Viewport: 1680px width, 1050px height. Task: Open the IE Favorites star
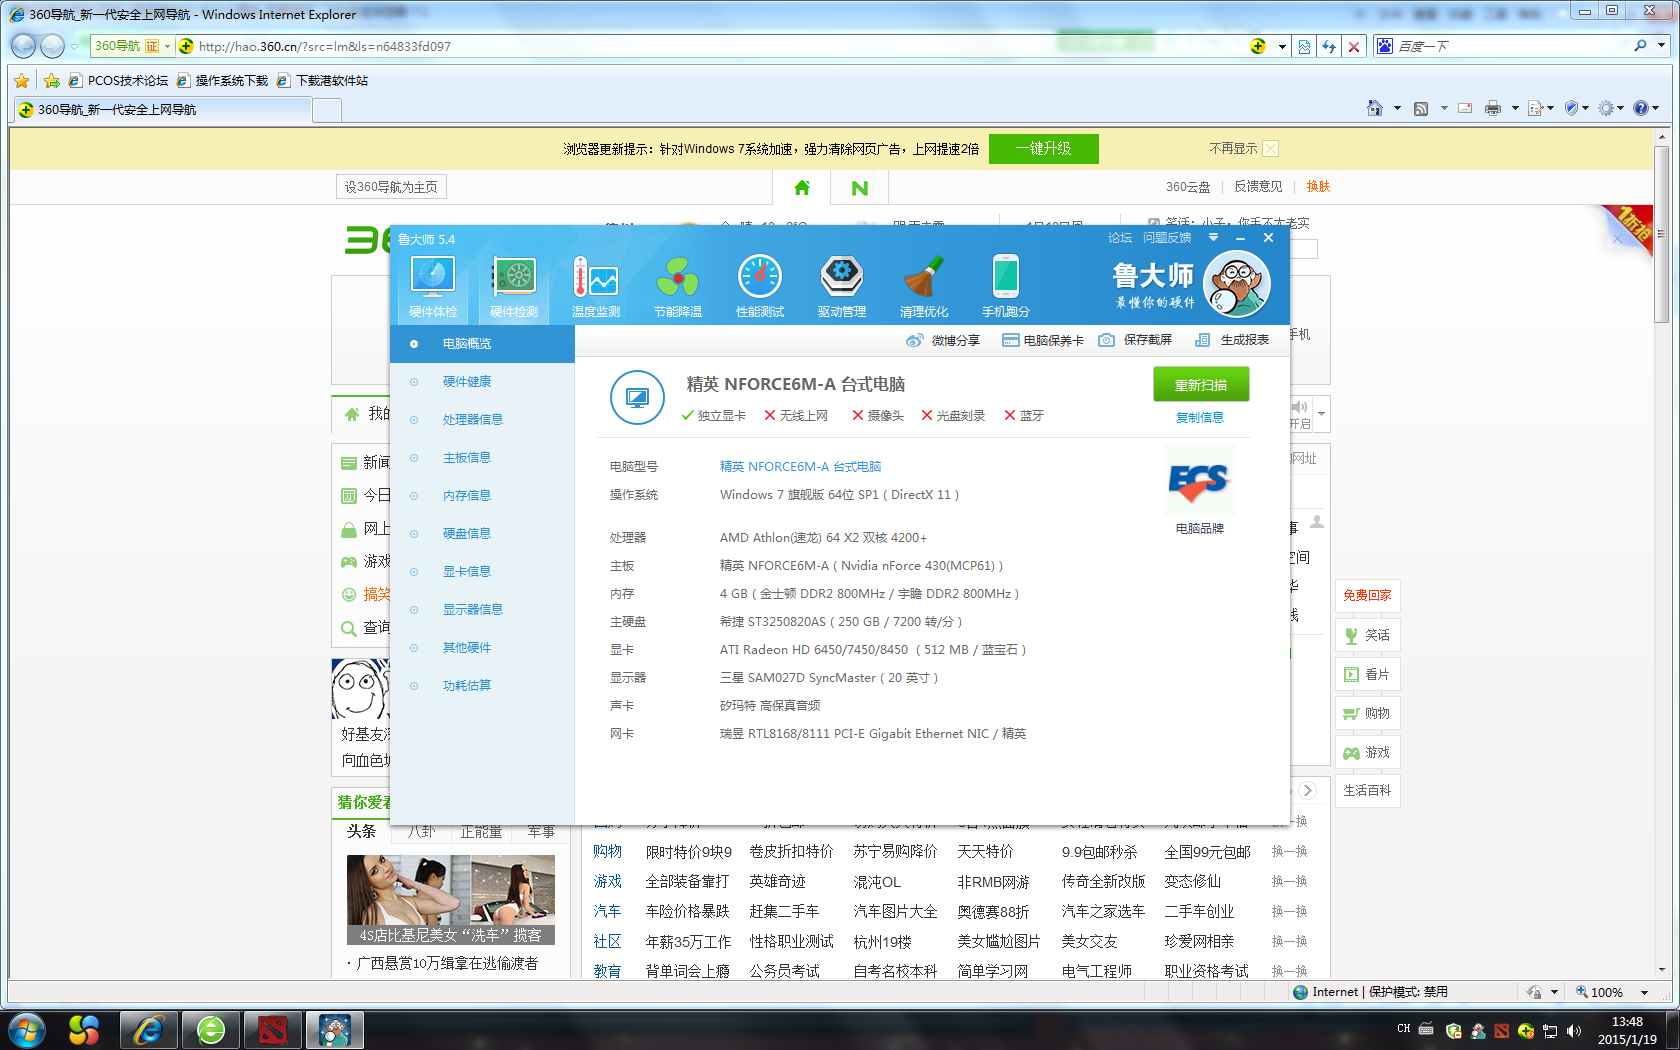tap(21, 80)
